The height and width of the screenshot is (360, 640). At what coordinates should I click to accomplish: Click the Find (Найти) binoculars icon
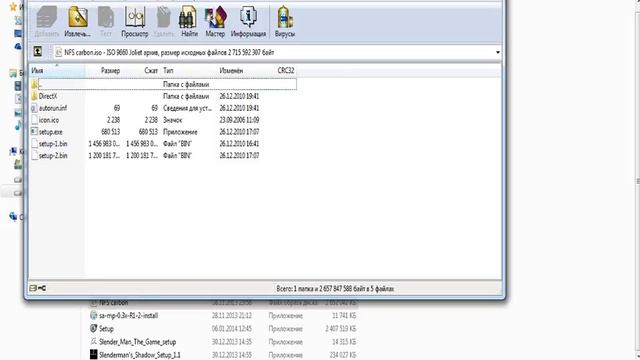click(189, 22)
